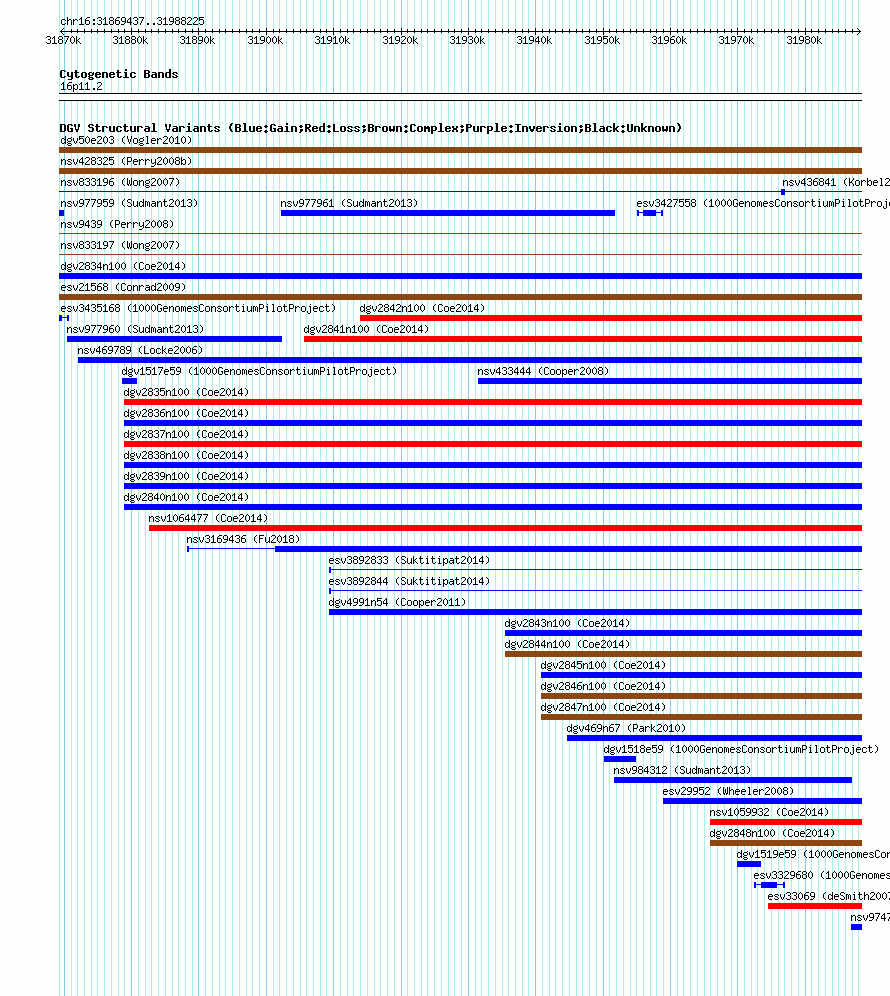
Task: Click the 31980k ruler position
Action: [x=804, y=40]
